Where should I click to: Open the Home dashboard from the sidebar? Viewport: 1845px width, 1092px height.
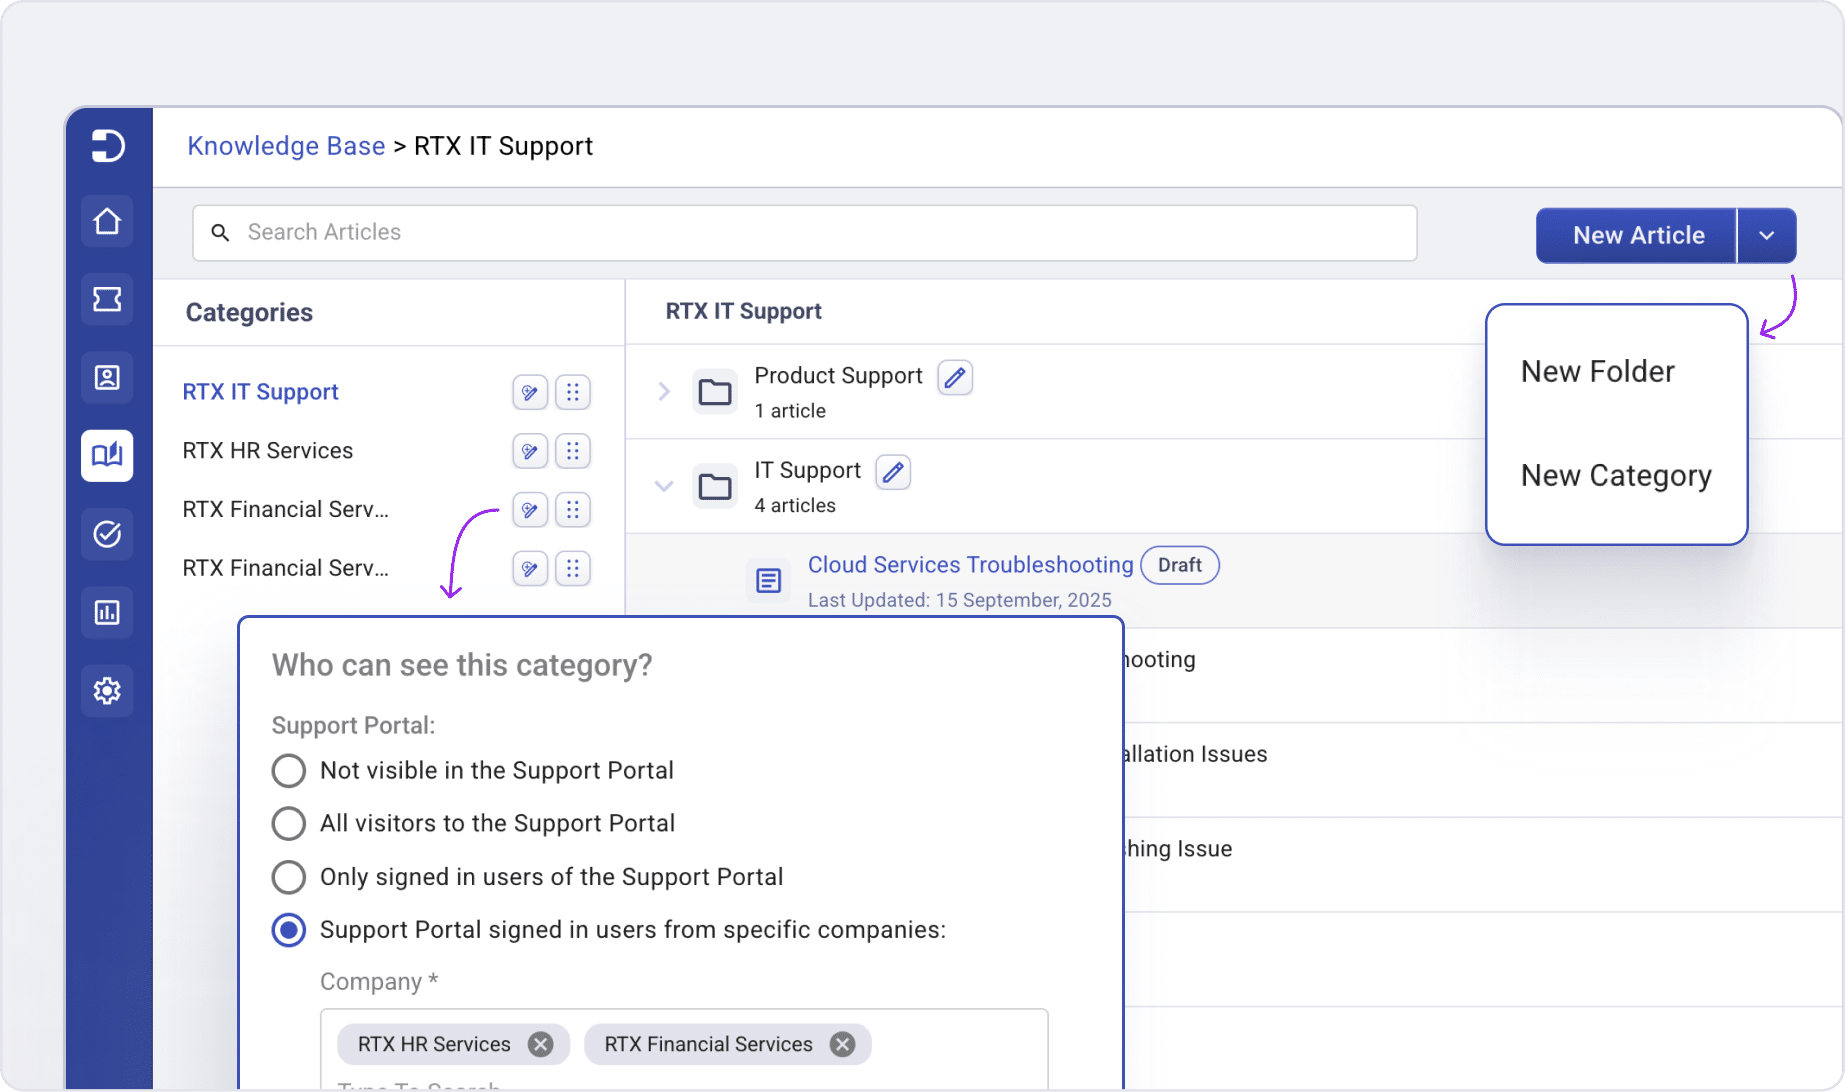point(107,221)
